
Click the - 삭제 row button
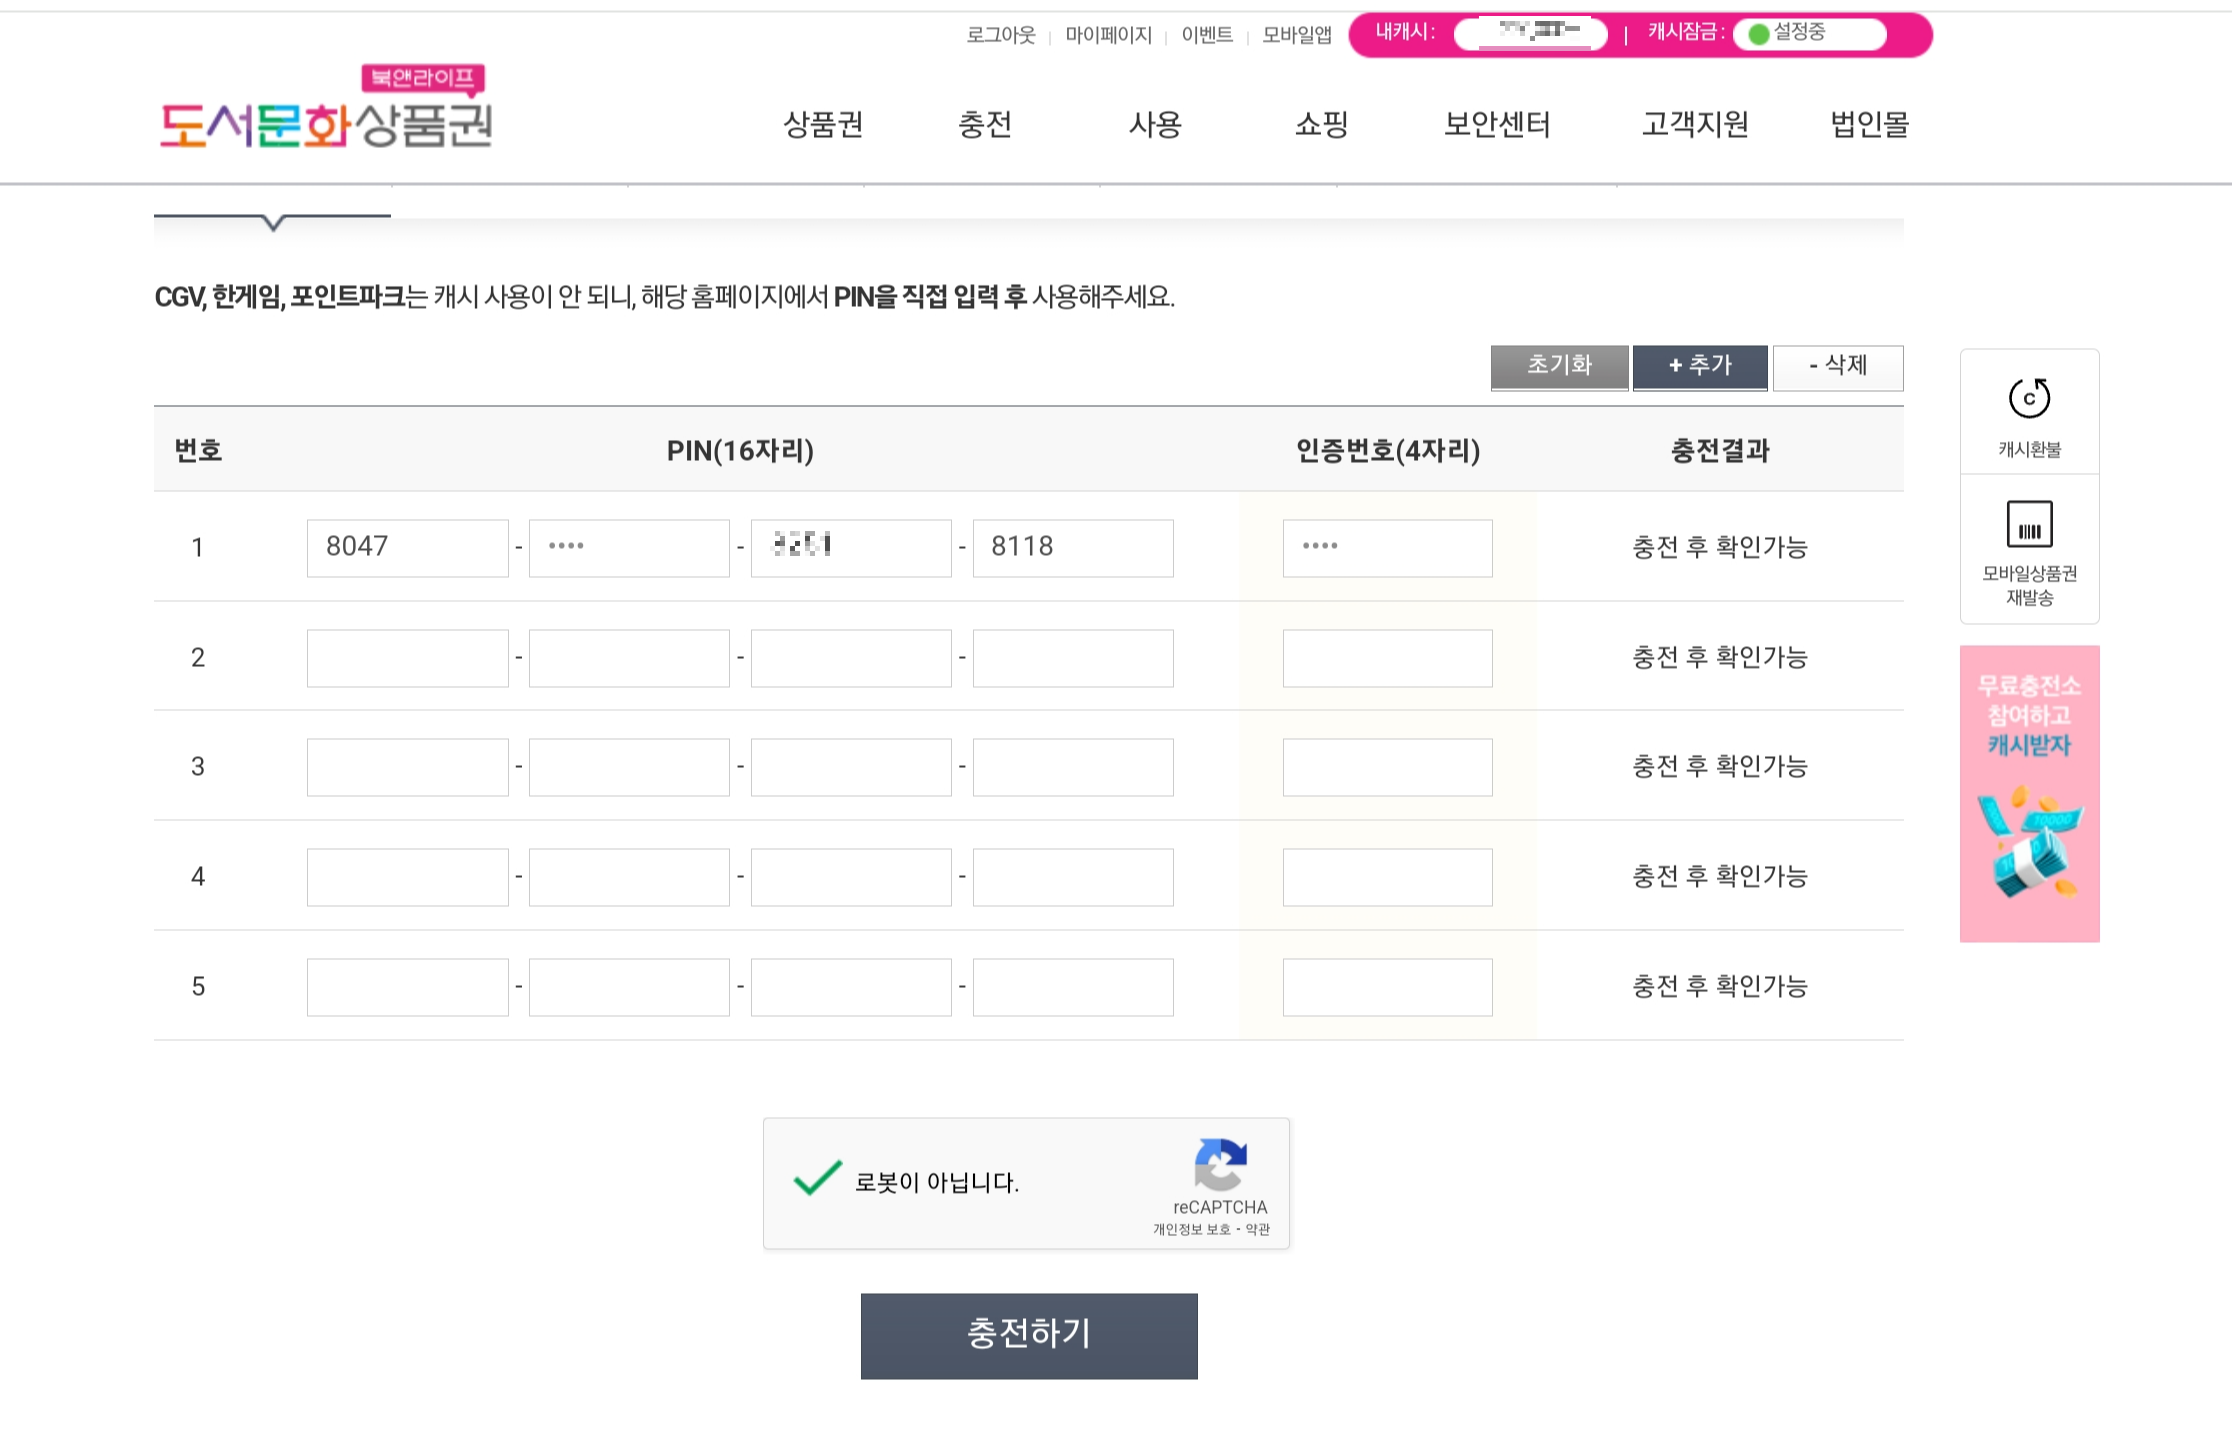click(x=1838, y=366)
